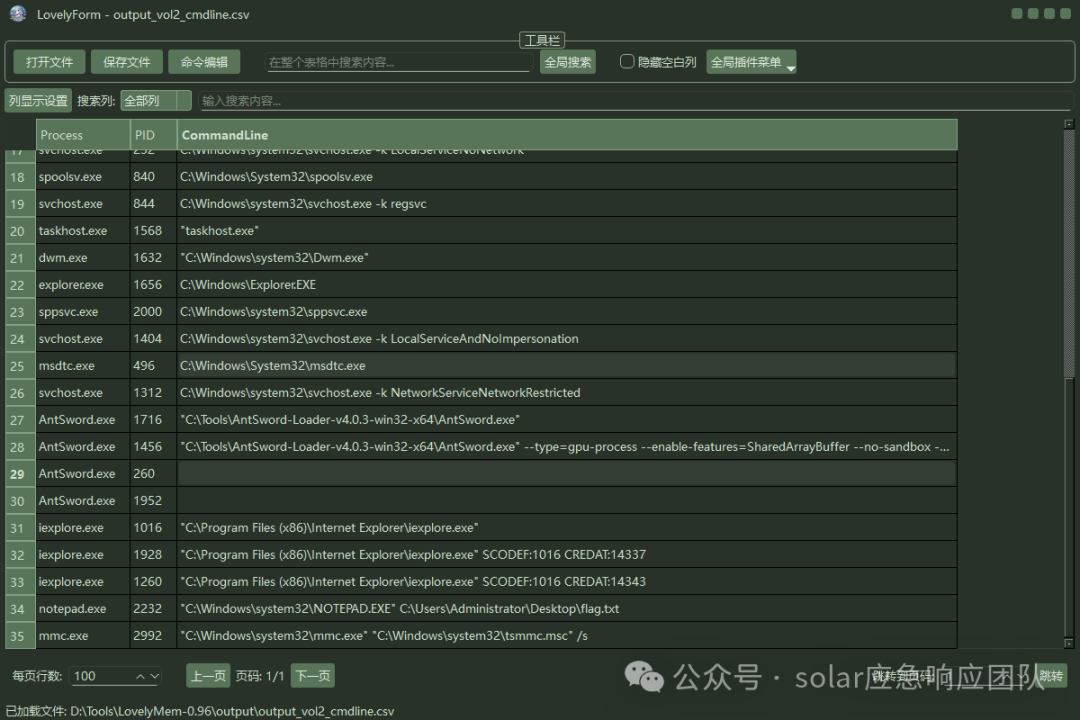The image size is (1080, 720).
Task: Expand the 搜索列 全部列 combo box
Action: (x=156, y=101)
